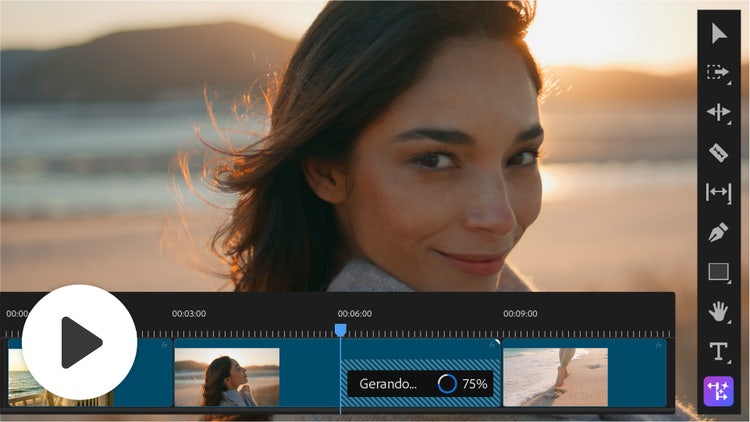The image size is (750, 422).
Task: Click the 00:09:00 timecode label
Action: click(x=520, y=314)
